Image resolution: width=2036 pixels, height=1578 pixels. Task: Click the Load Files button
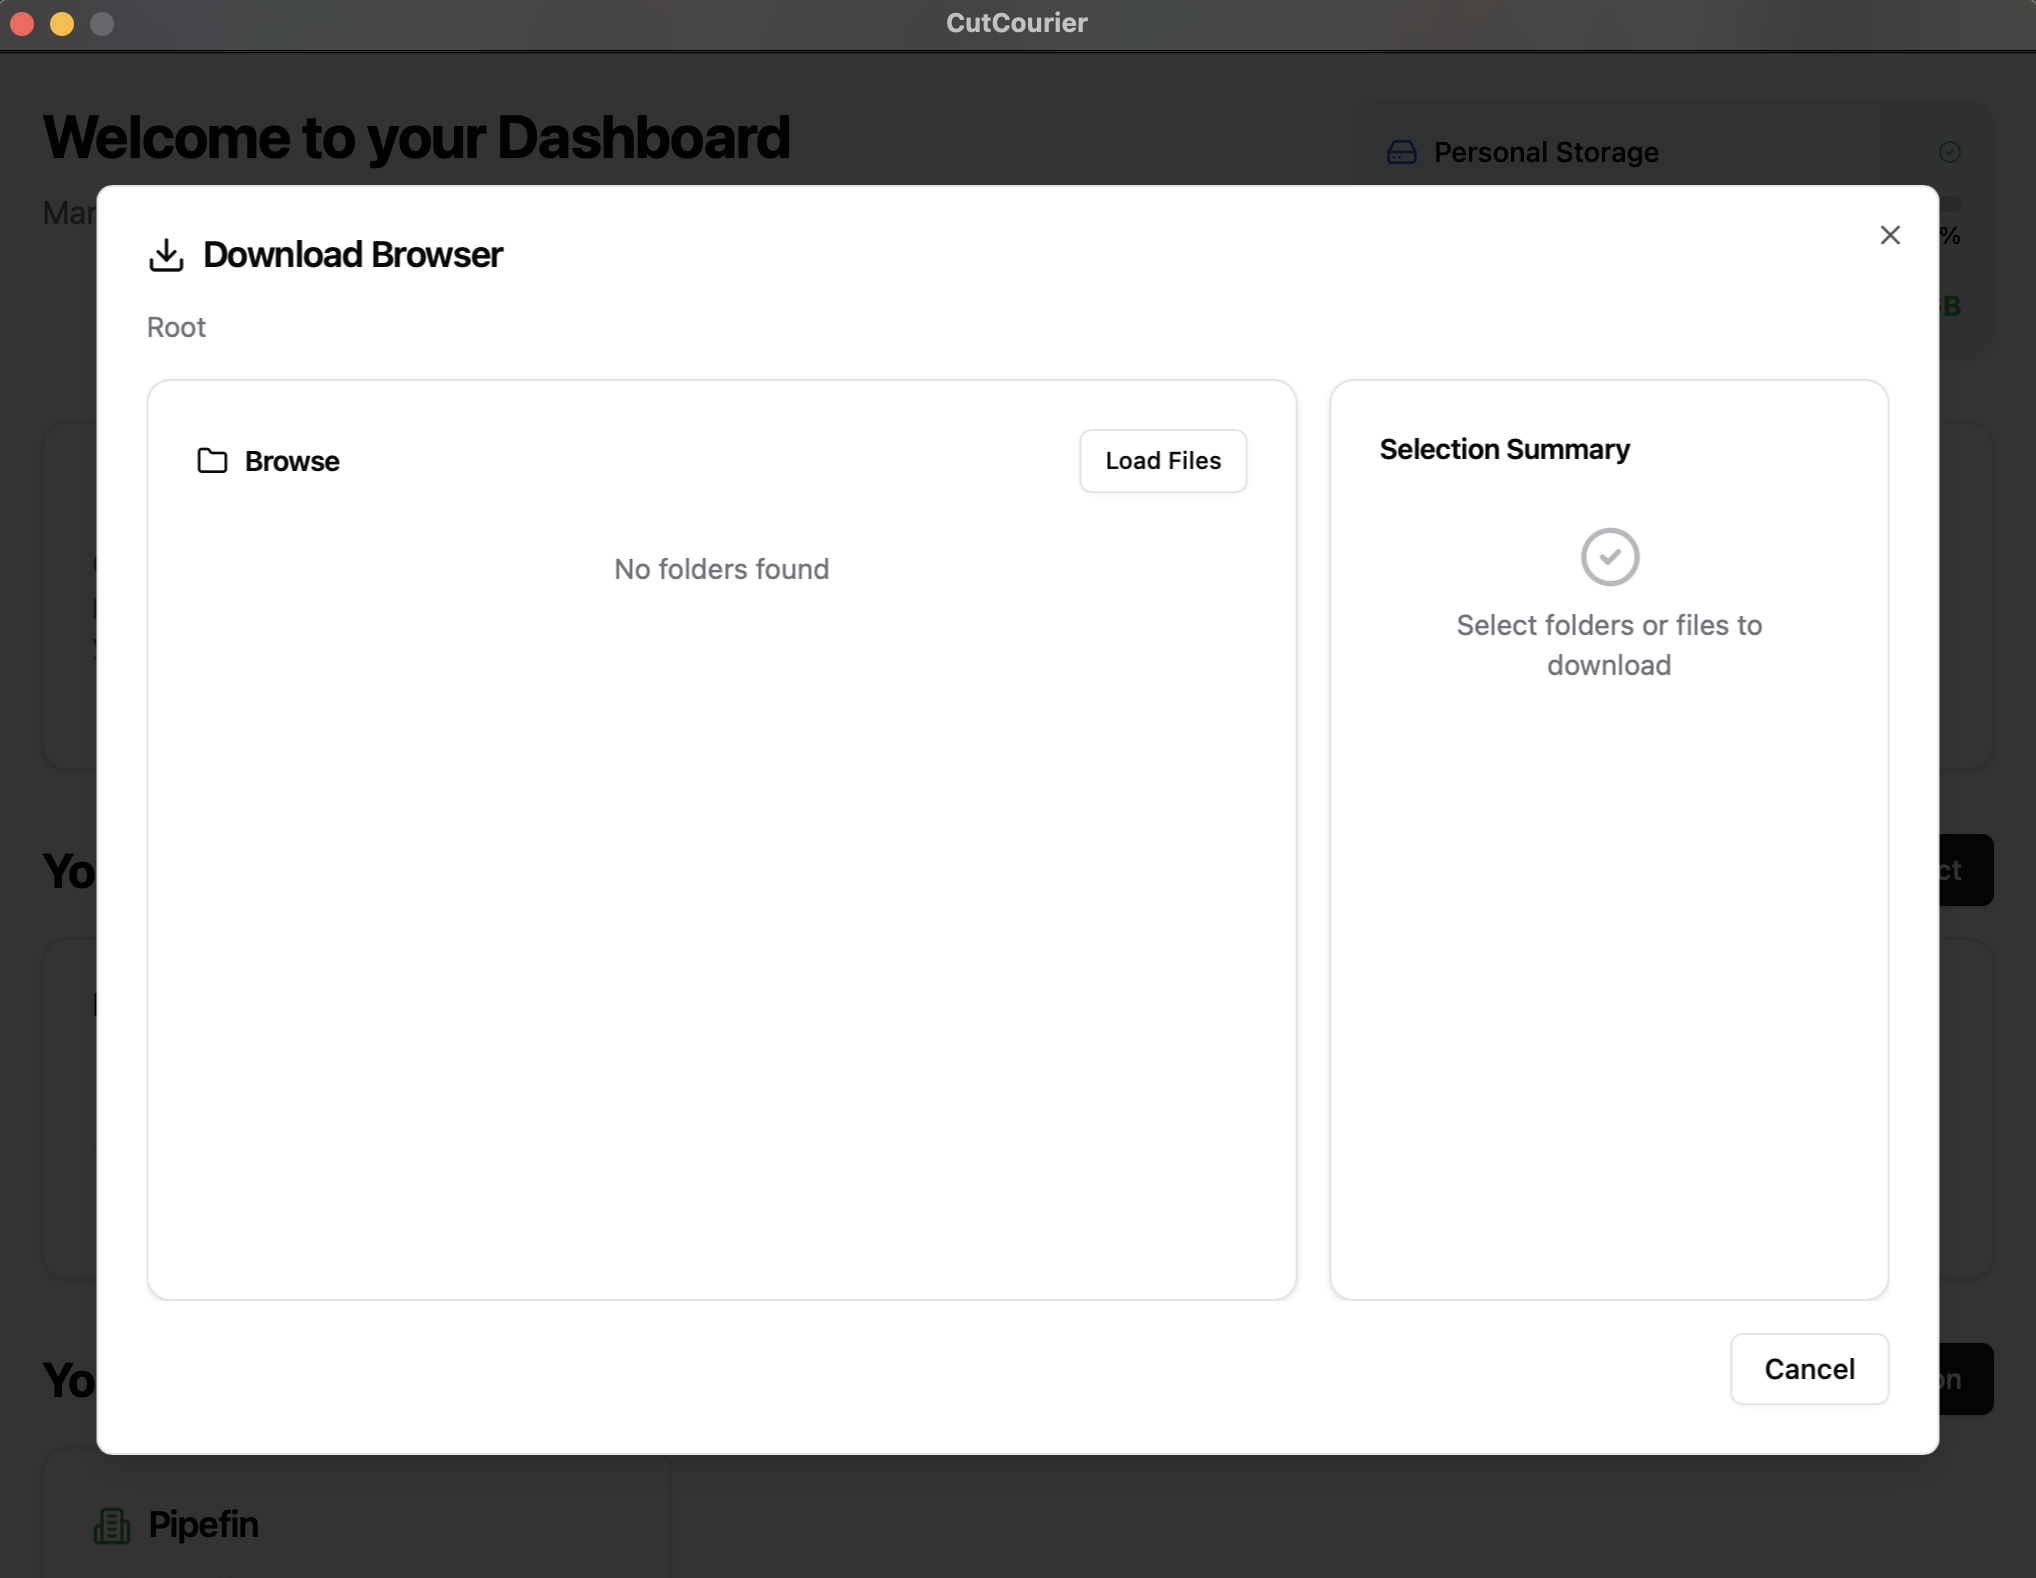coord(1162,461)
